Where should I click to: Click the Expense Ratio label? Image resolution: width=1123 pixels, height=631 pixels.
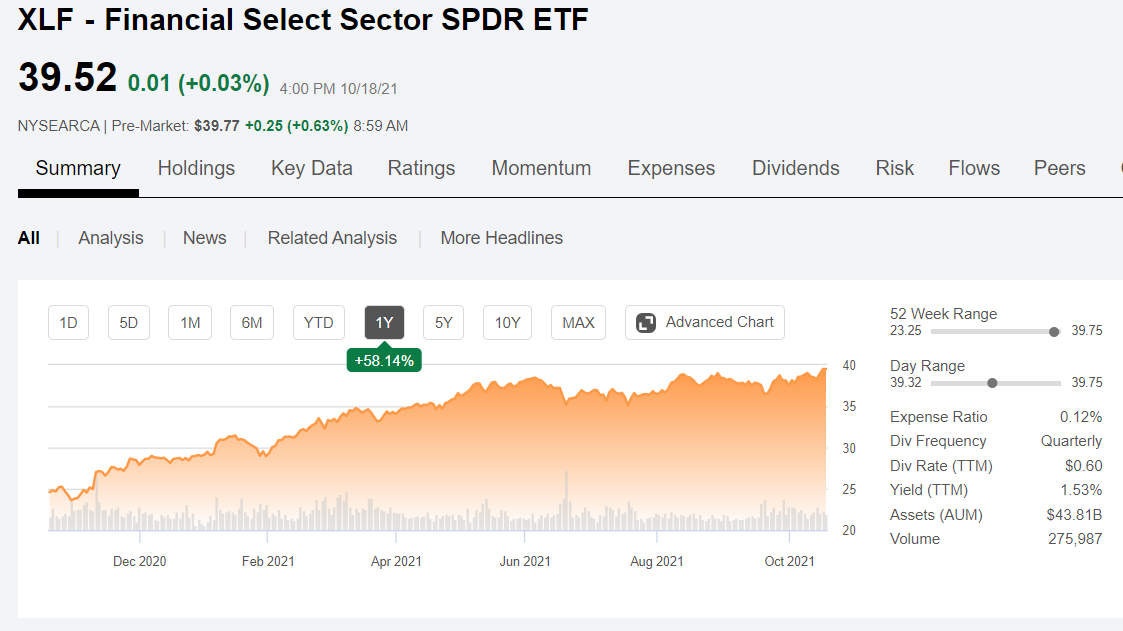pyautogui.click(x=938, y=417)
